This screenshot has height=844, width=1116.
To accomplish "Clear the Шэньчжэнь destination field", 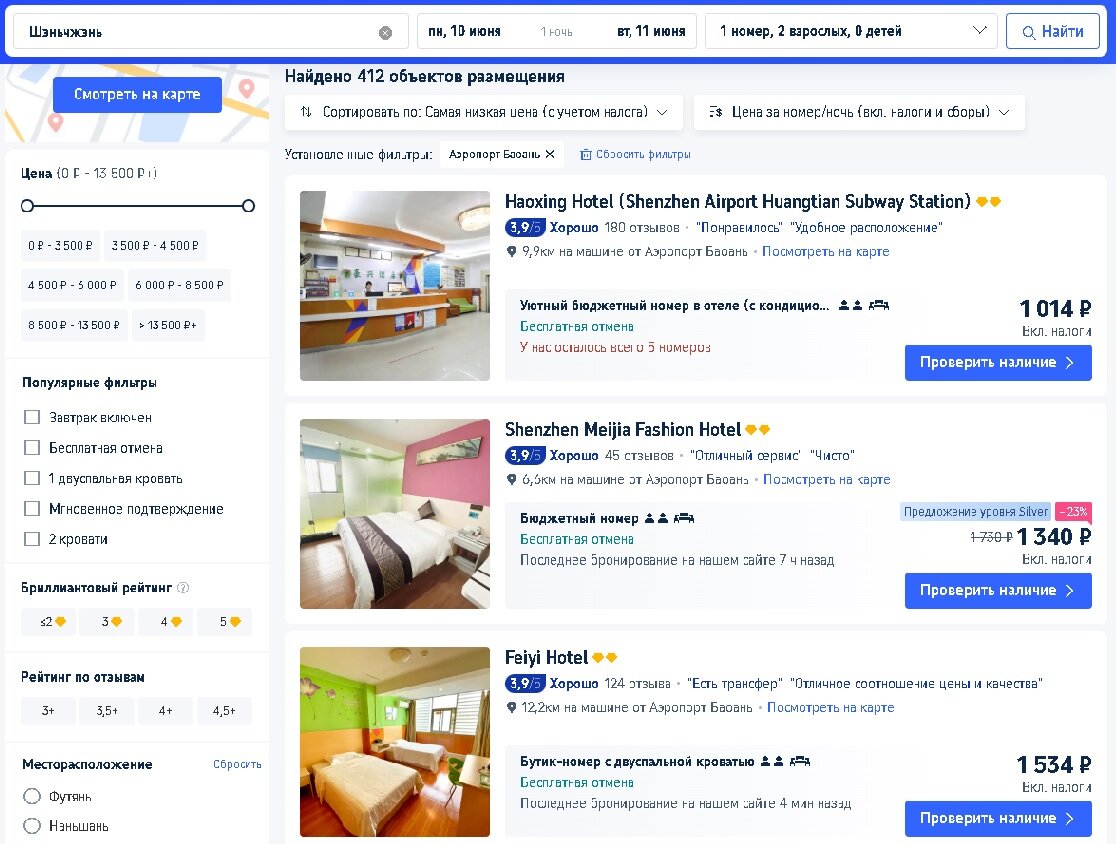I will [385, 32].
